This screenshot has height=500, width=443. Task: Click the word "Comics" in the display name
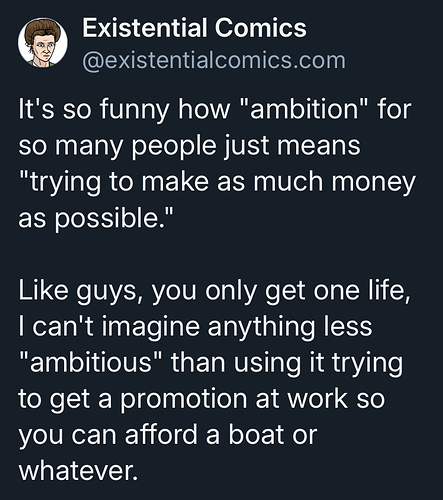coord(261,28)
